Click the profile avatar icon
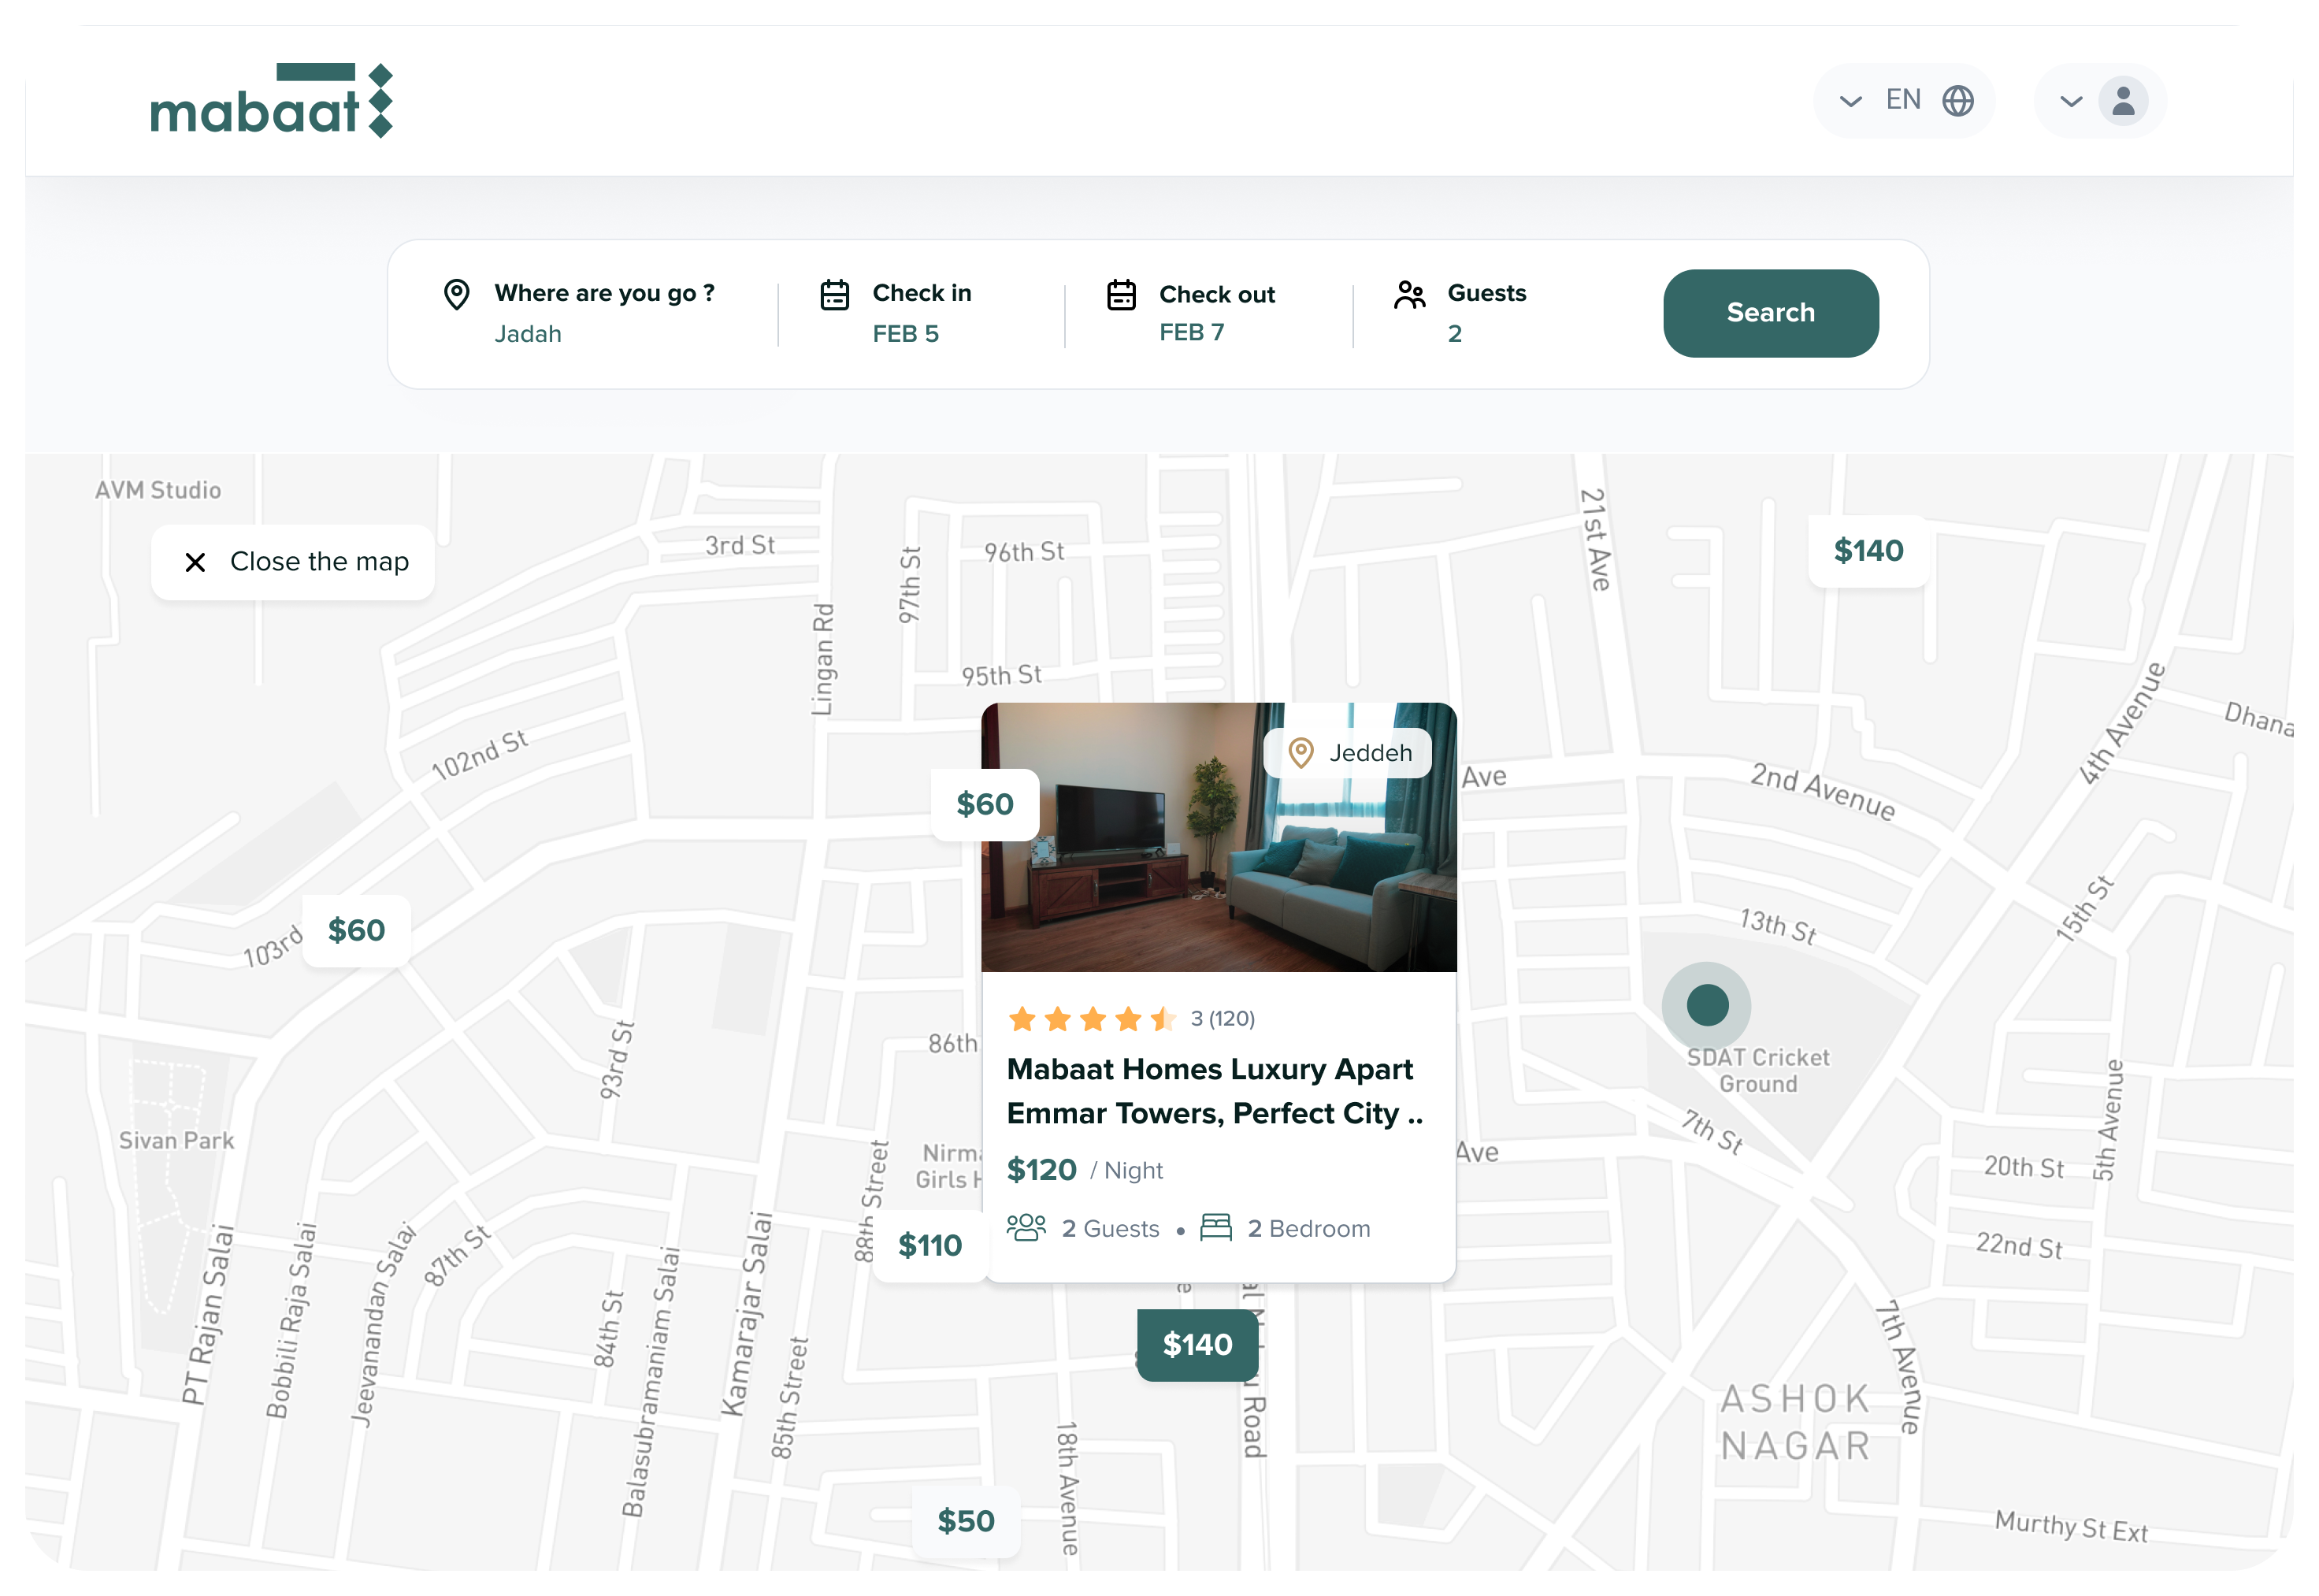This screenshot has height=1596, width=2319. (x=2125, y=99)
